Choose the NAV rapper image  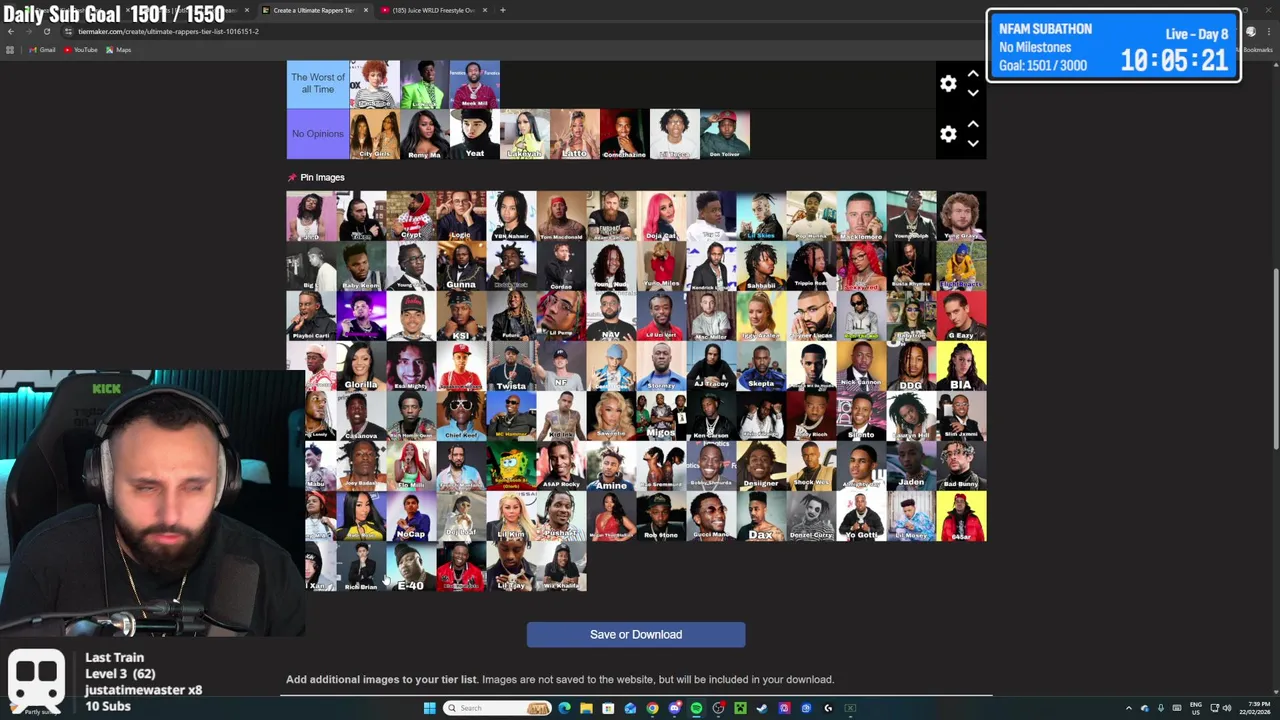611,316
